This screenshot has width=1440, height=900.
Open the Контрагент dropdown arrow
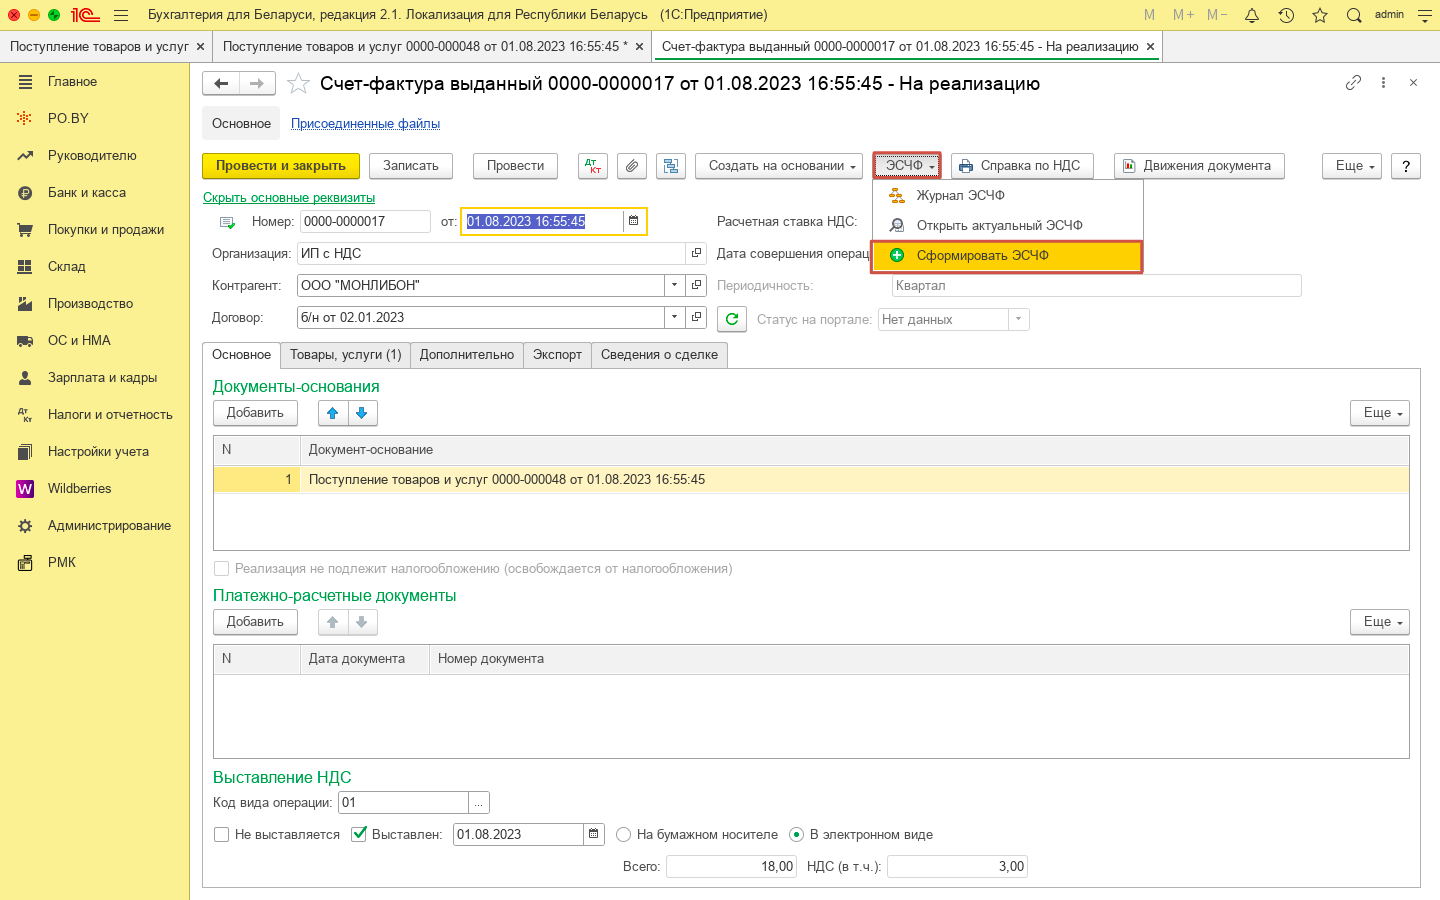tap(675, 285)
